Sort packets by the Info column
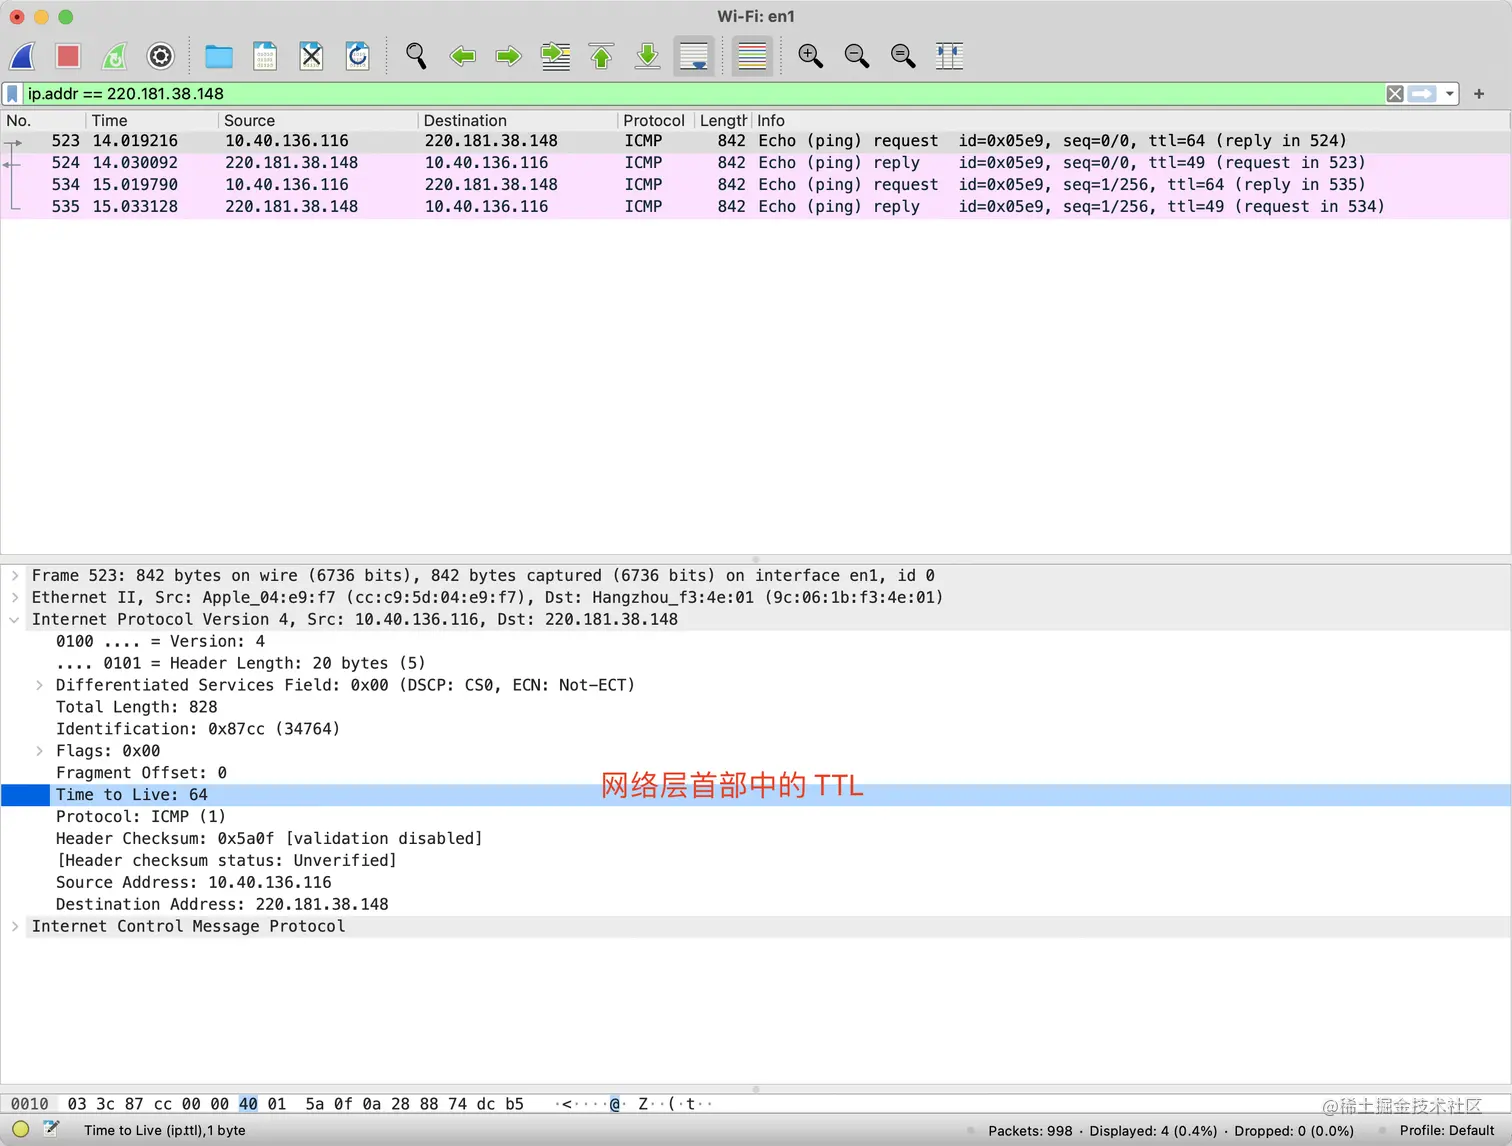The height and width of the screenshot is (1146, 1512). tap(1131, 120)
